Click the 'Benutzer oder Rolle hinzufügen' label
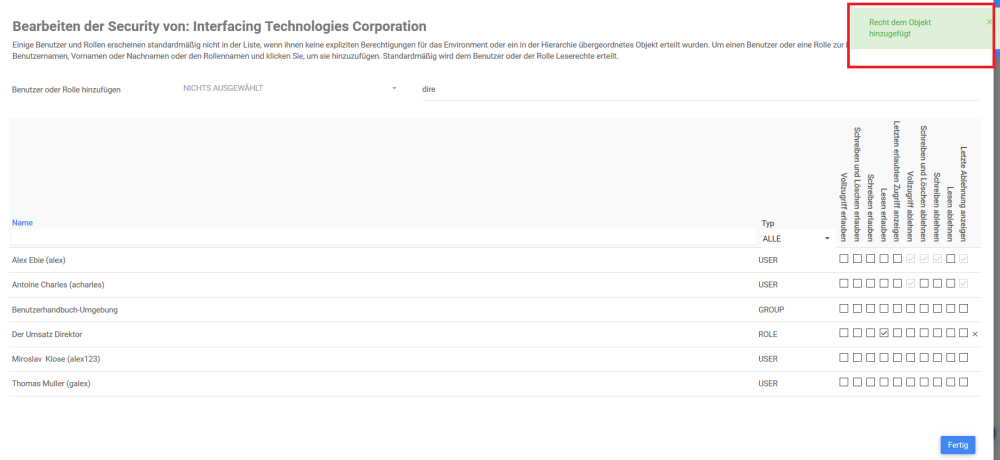 click(66, 90)
